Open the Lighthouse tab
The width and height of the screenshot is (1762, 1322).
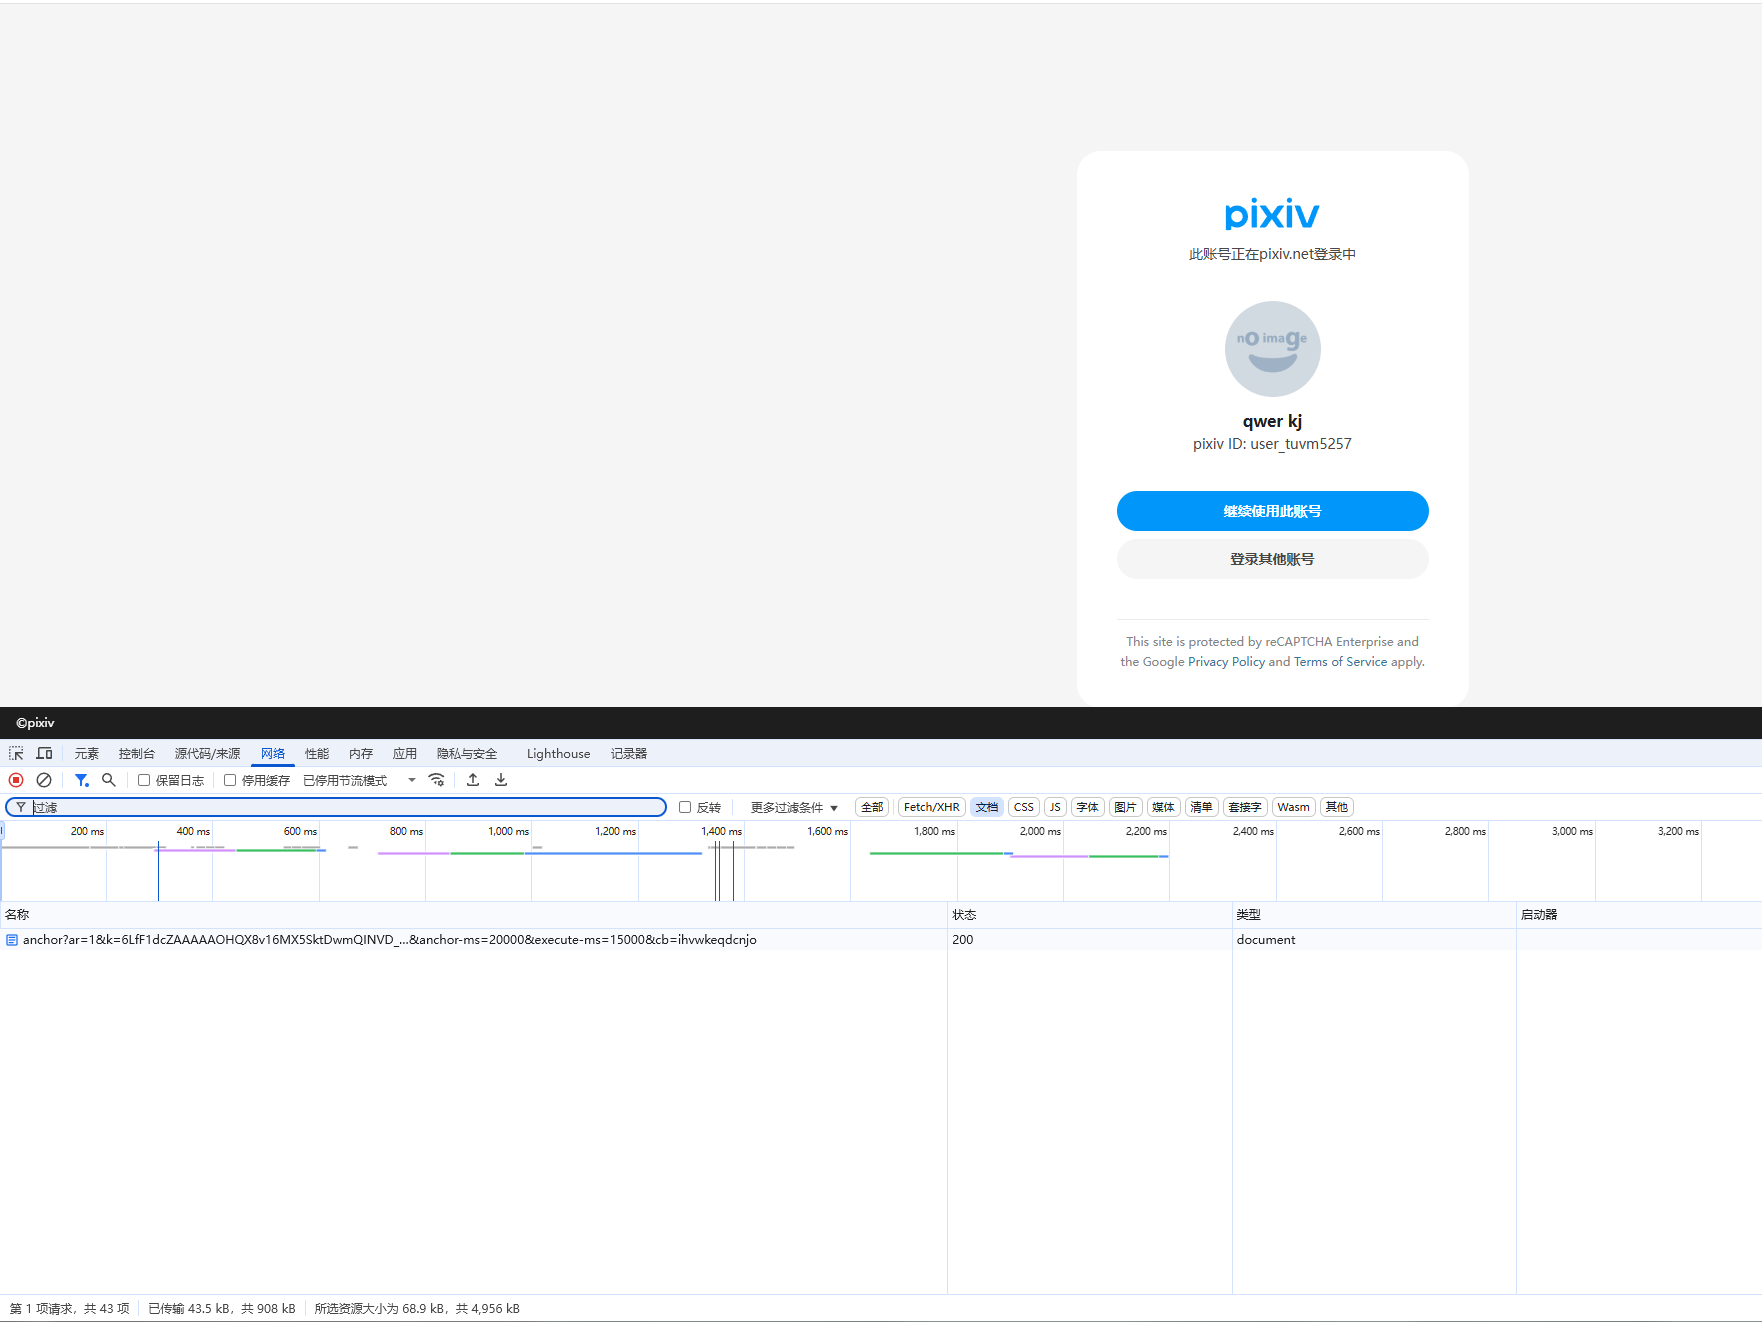click(x=558, y=753)
